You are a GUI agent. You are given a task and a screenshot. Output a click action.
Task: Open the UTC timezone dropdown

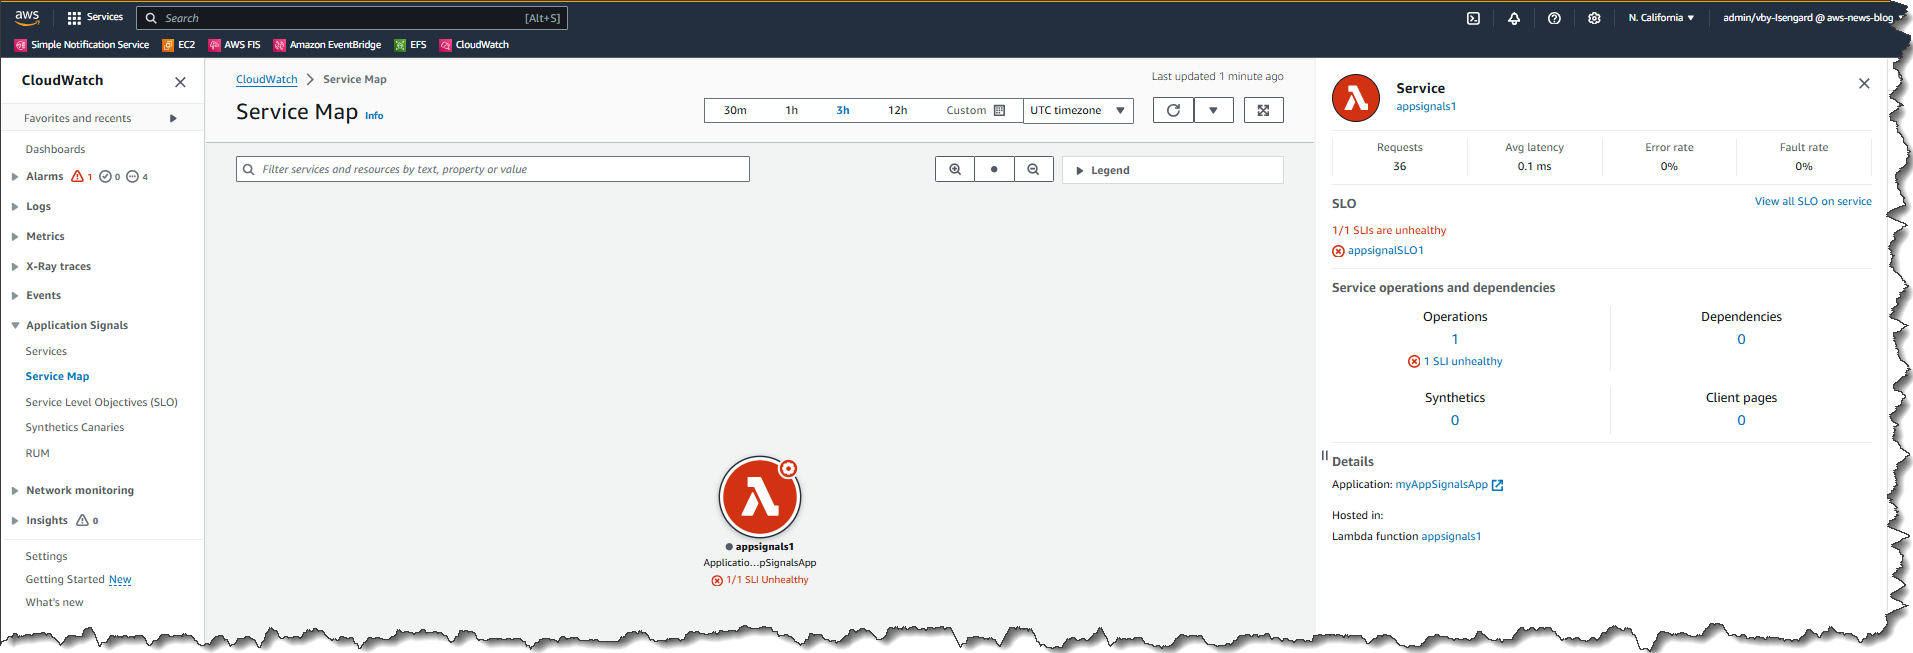point(1078,110)
